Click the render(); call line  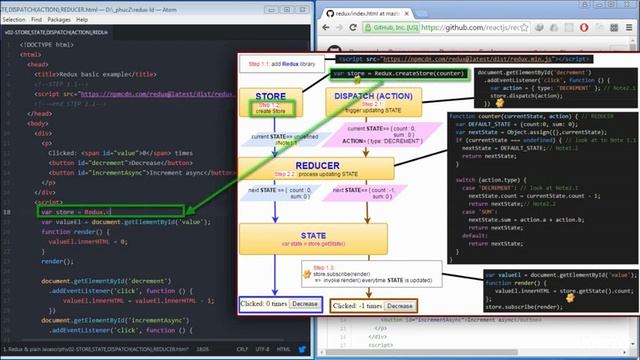pos(58,261)
